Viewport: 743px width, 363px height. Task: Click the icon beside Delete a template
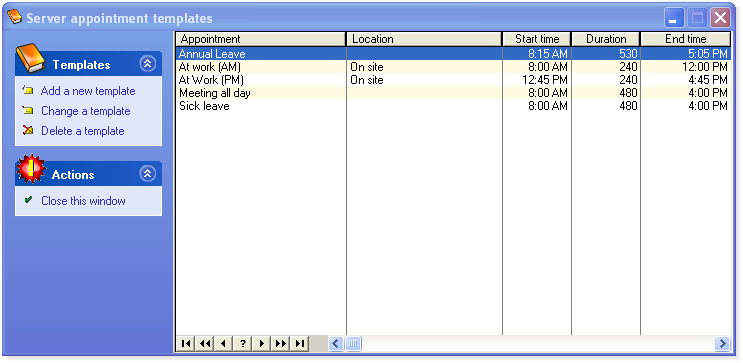click(x=28, y=130)
